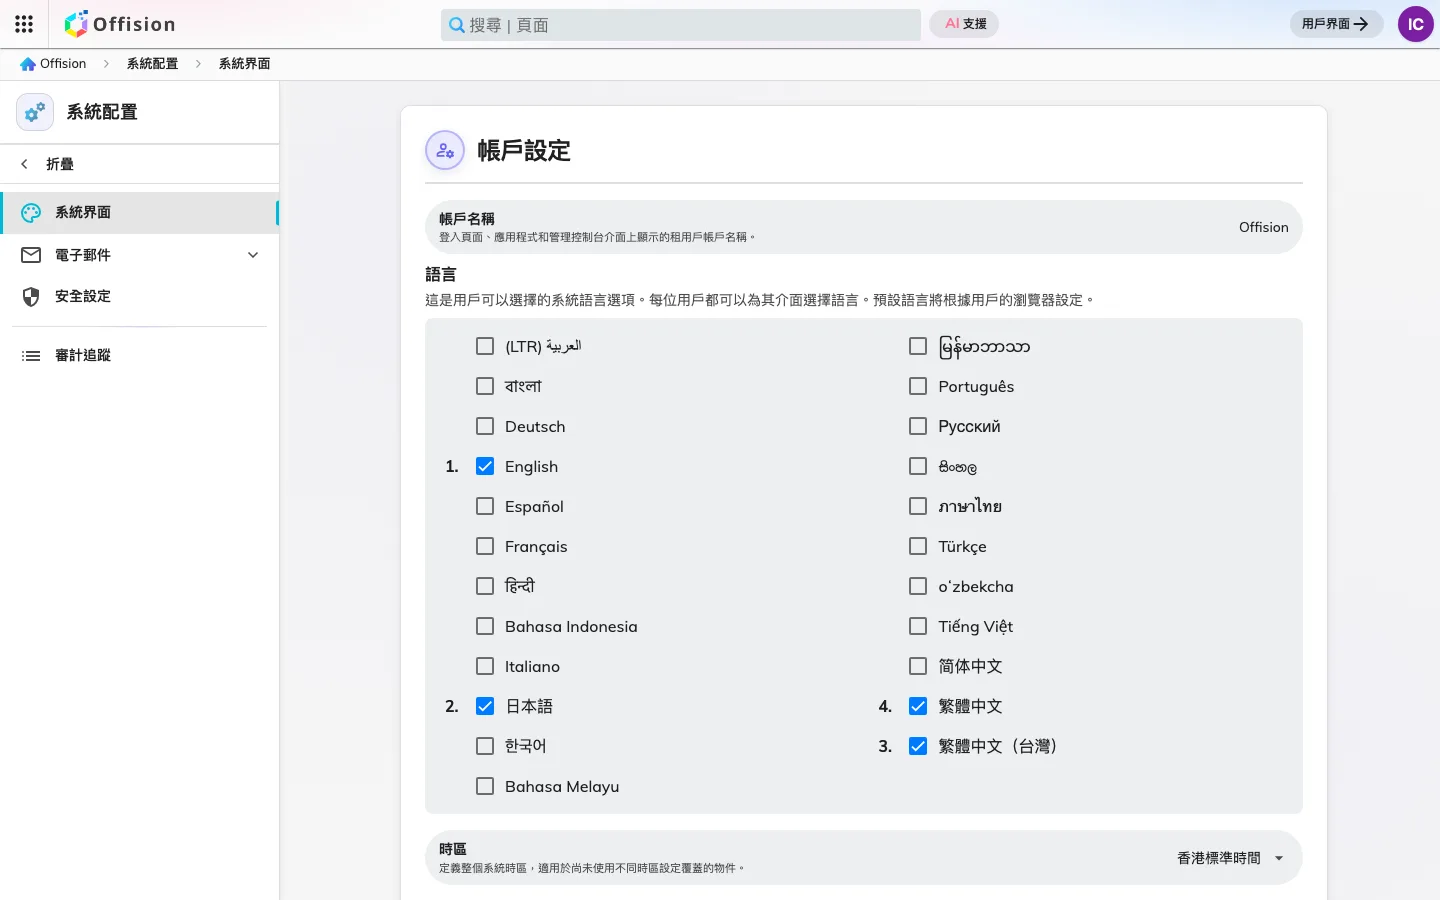Expand the 電子郵件 submenu chevron
The width and height of the screenshot is (1440, 900).
click(x=253, y=255)
